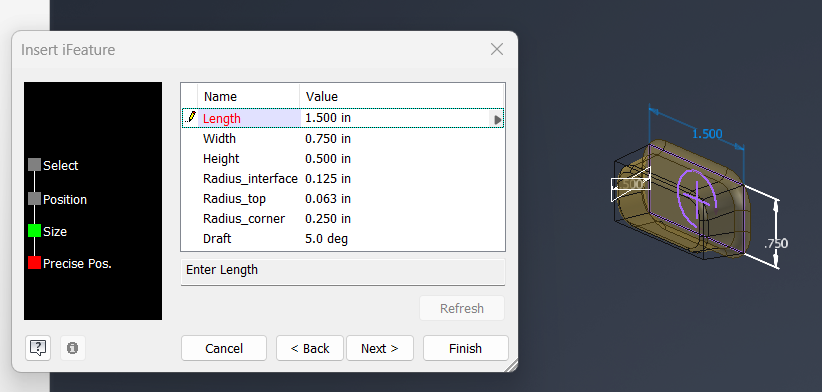Select the green Size step marker
The width and height of the screenshot is (822, 392).
click(x=35, y=231)
